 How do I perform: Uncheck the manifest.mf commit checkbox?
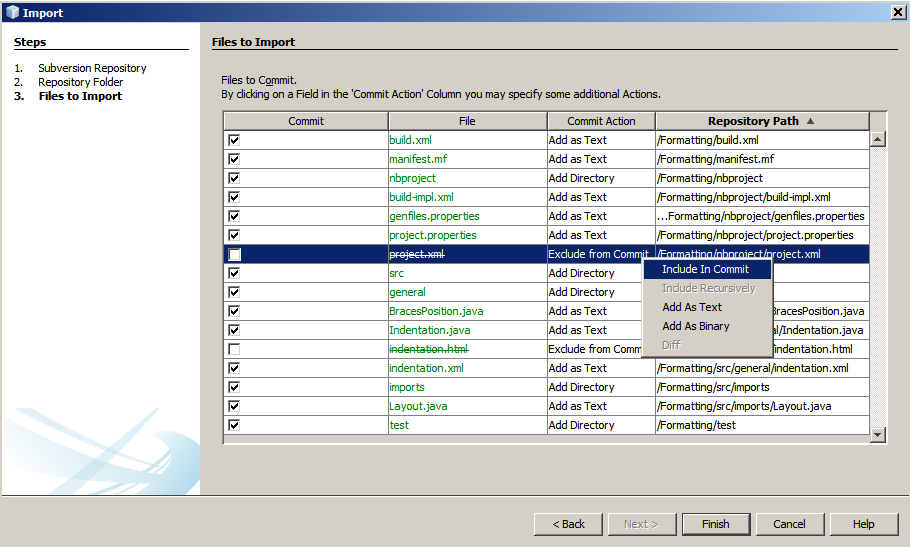pos(234,159)
